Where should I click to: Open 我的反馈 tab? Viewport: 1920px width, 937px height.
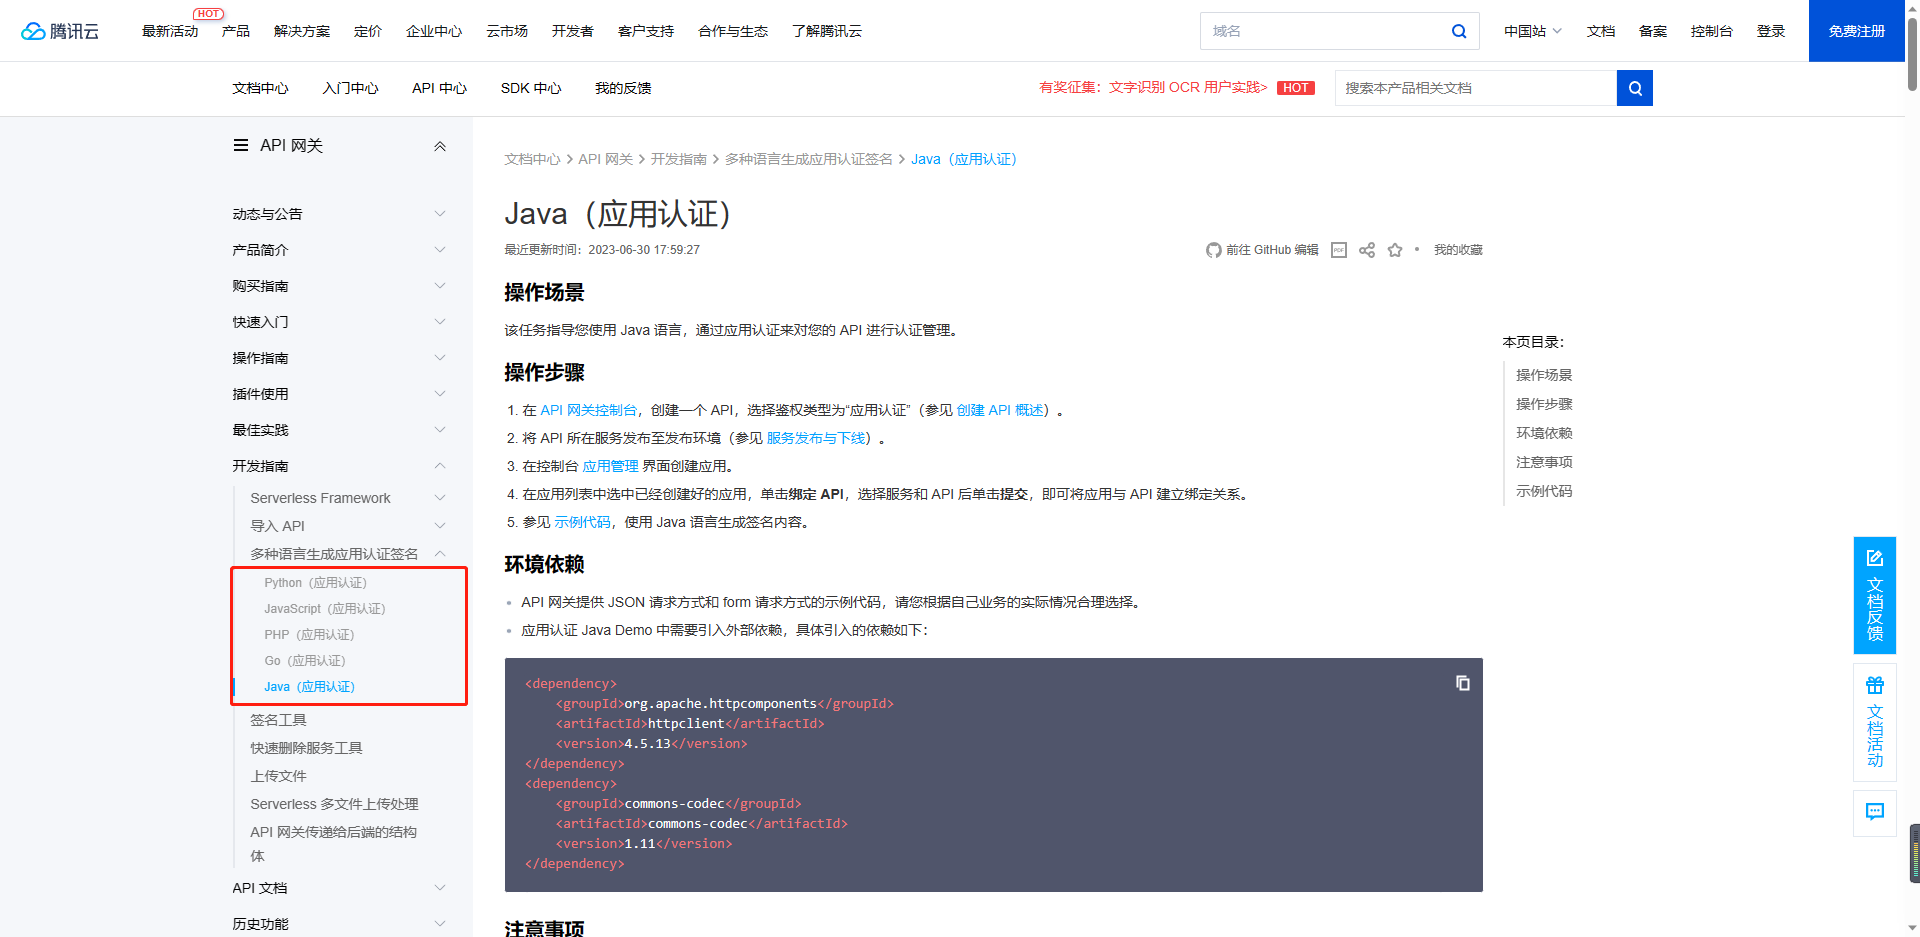coord(623,88)
